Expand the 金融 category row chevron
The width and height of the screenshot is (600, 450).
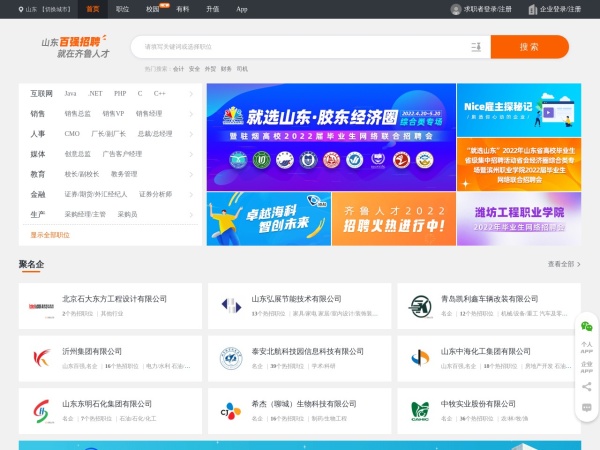click(193, 194)
